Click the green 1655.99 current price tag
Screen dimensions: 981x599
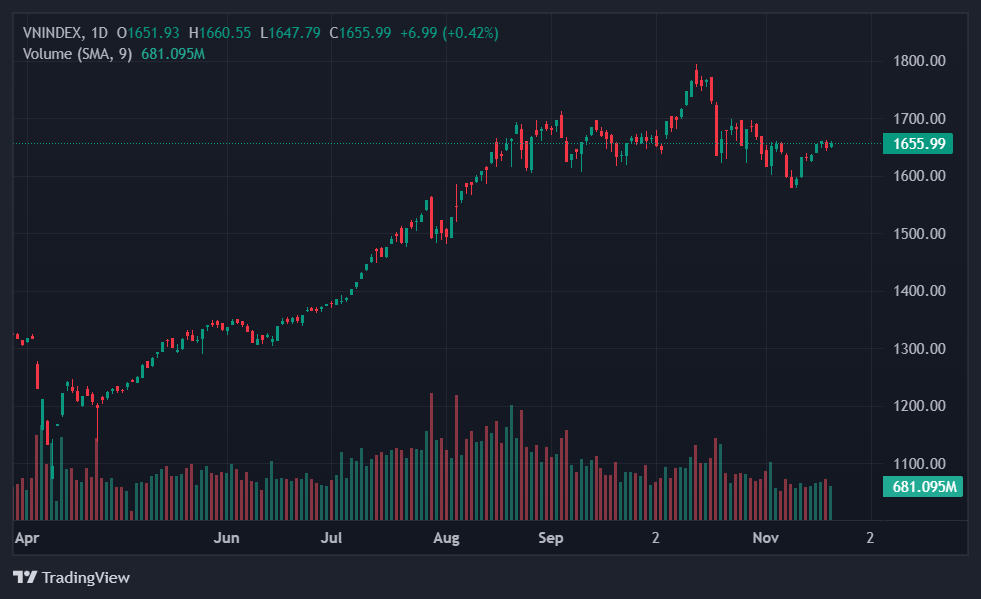coord(918,143)
